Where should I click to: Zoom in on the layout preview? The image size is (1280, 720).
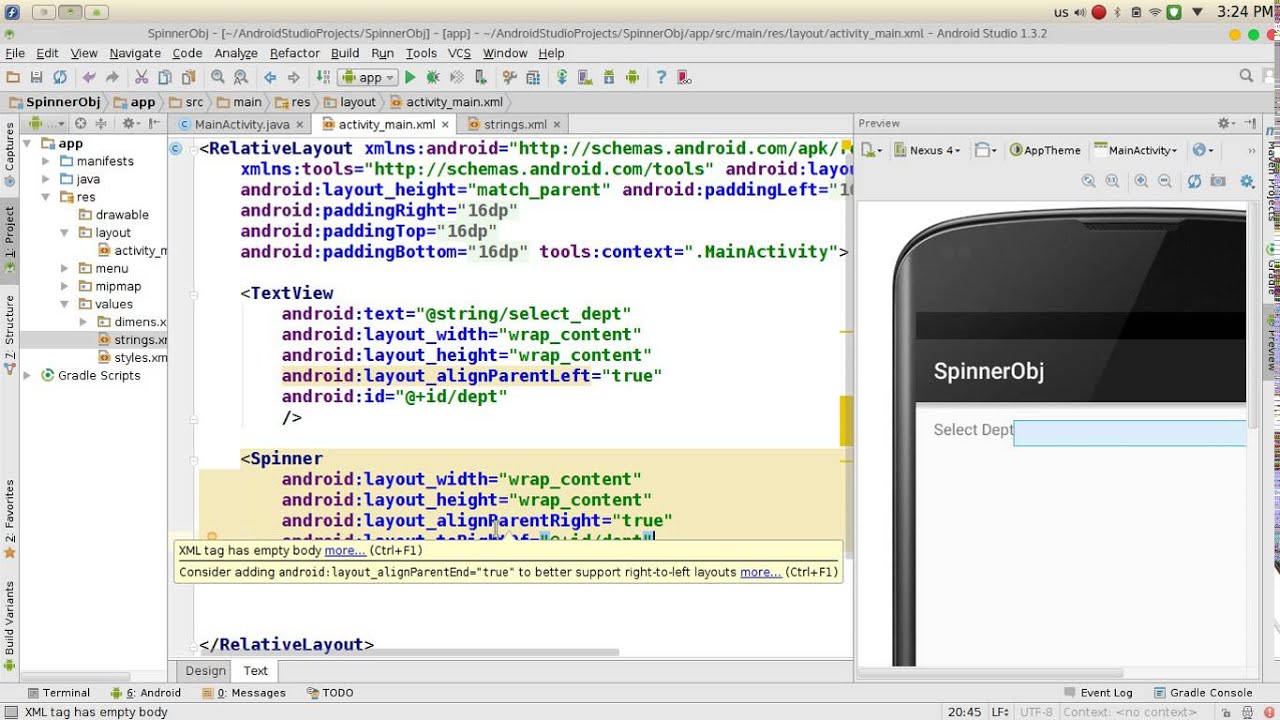(x=1141, y=181)
